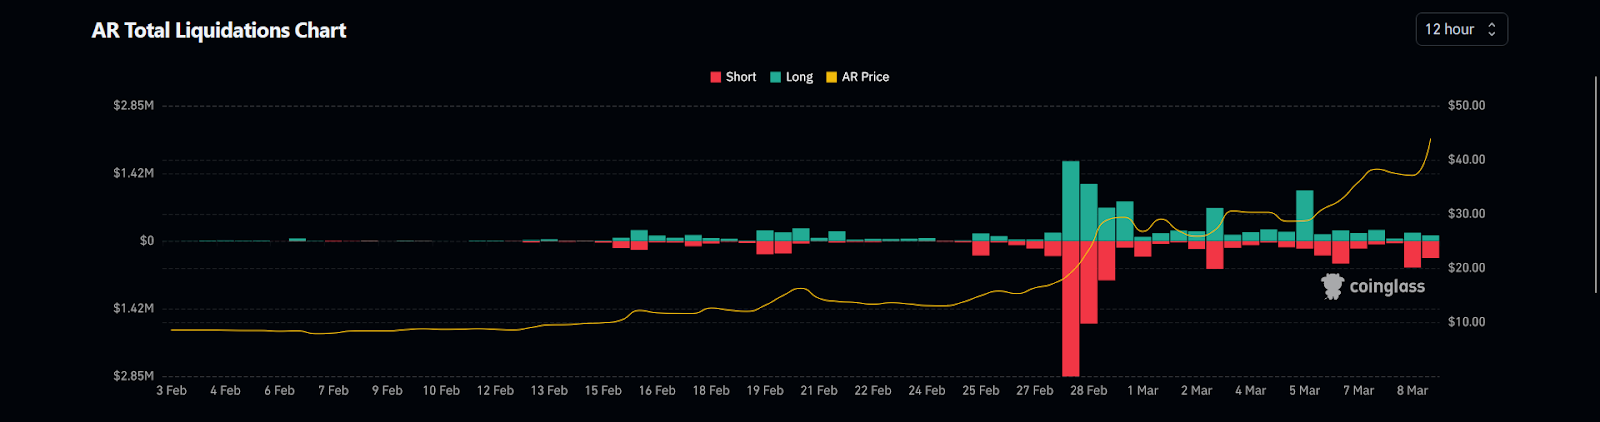Click the green Long legend color square
The image size is (1600, 422).
click(776, 77)
